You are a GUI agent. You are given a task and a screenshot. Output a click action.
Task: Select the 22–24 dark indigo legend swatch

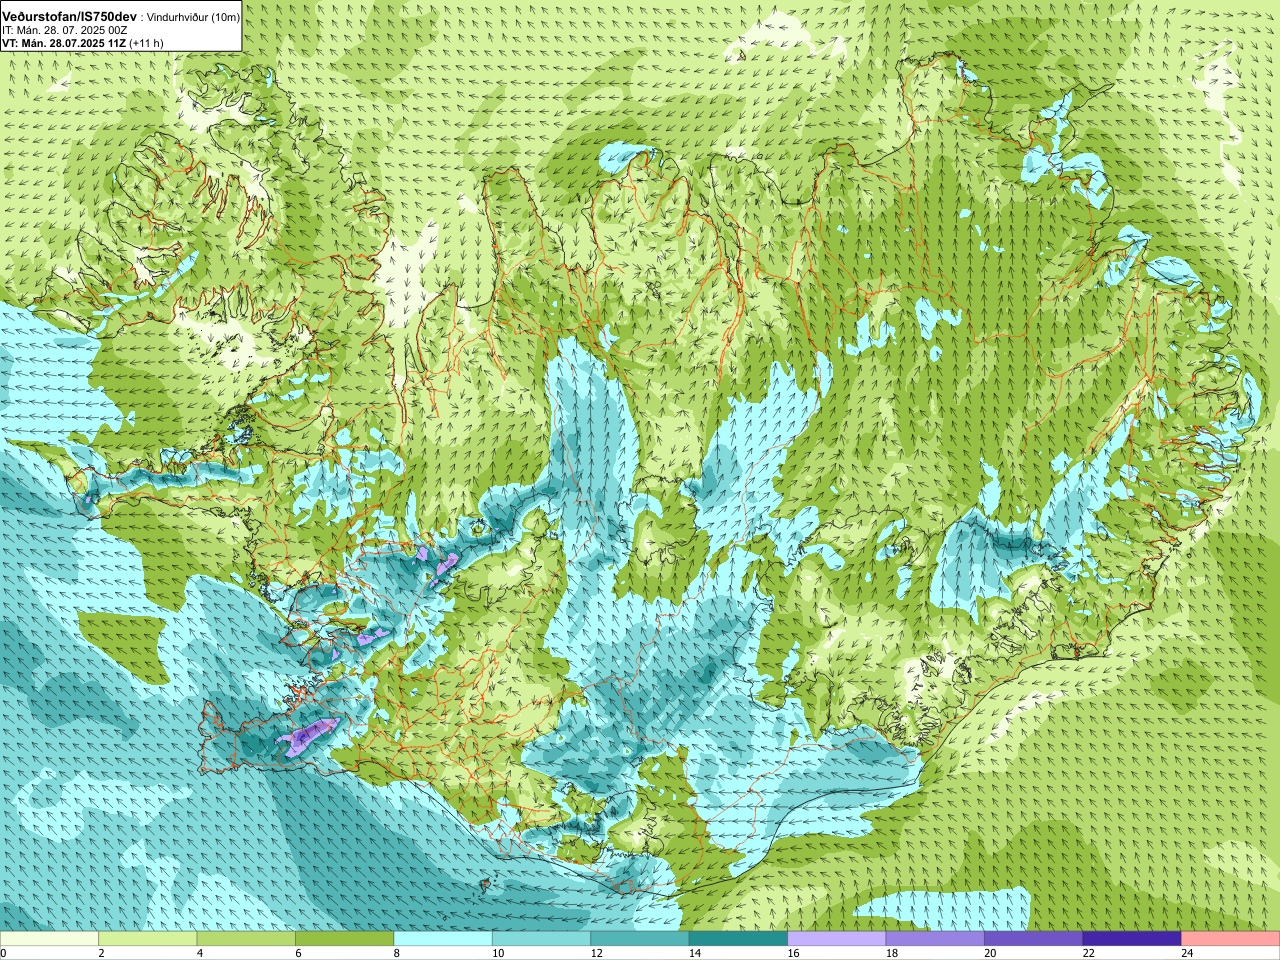1132,939
